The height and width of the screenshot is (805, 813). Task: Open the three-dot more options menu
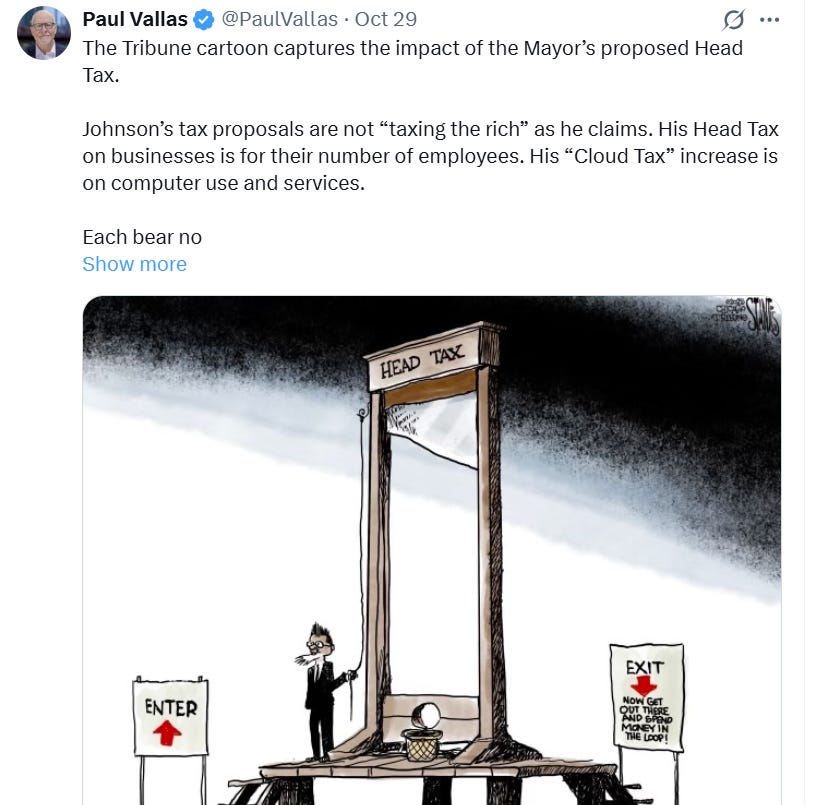(769, 20)
